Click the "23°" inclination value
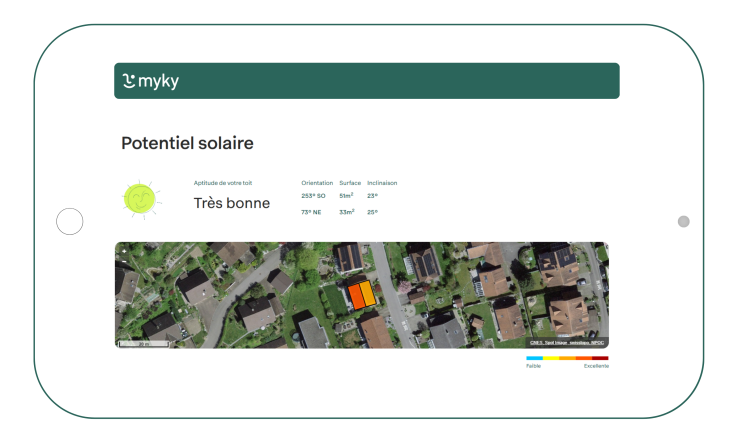Viewport: 738px width, 443px height. point(372,195)
